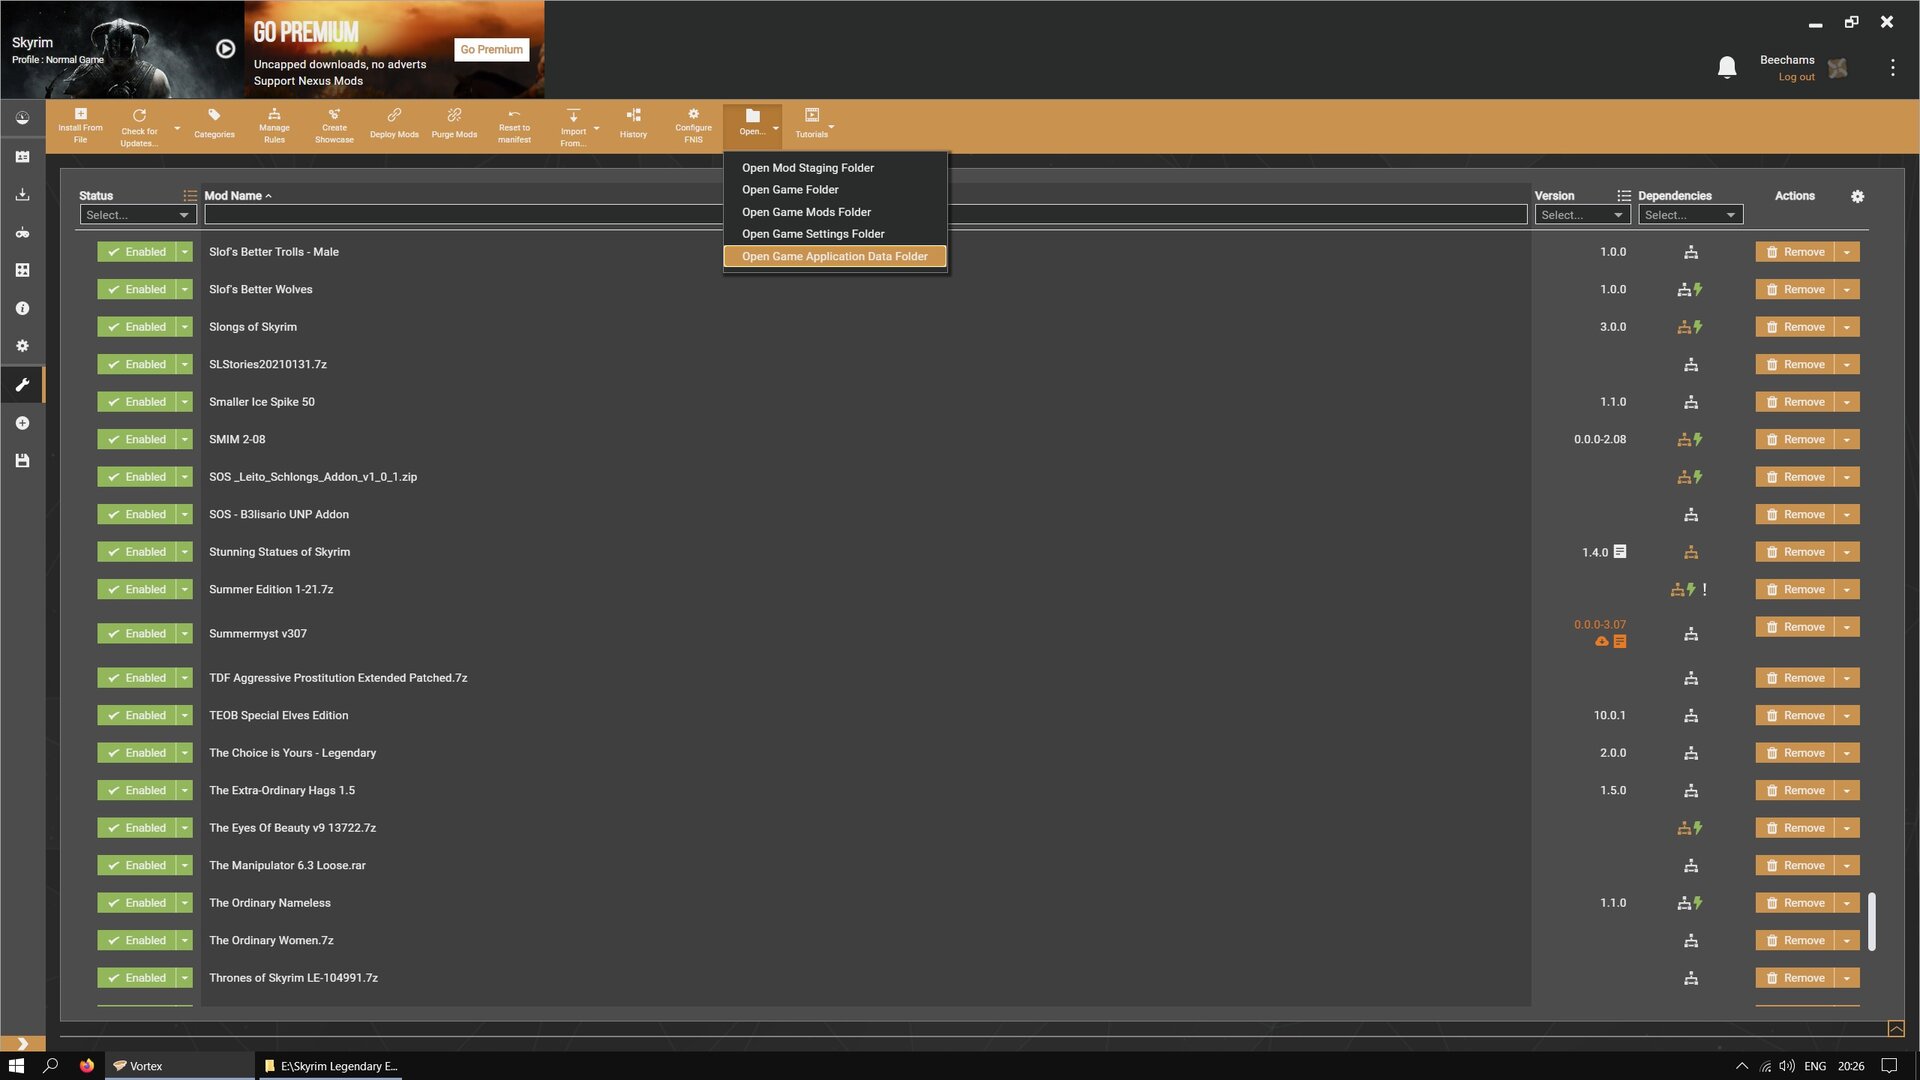This screenshot has width=1920, height=1080.
Task: Open Downloads page in left sidebar
Action: tap(22, 194)
